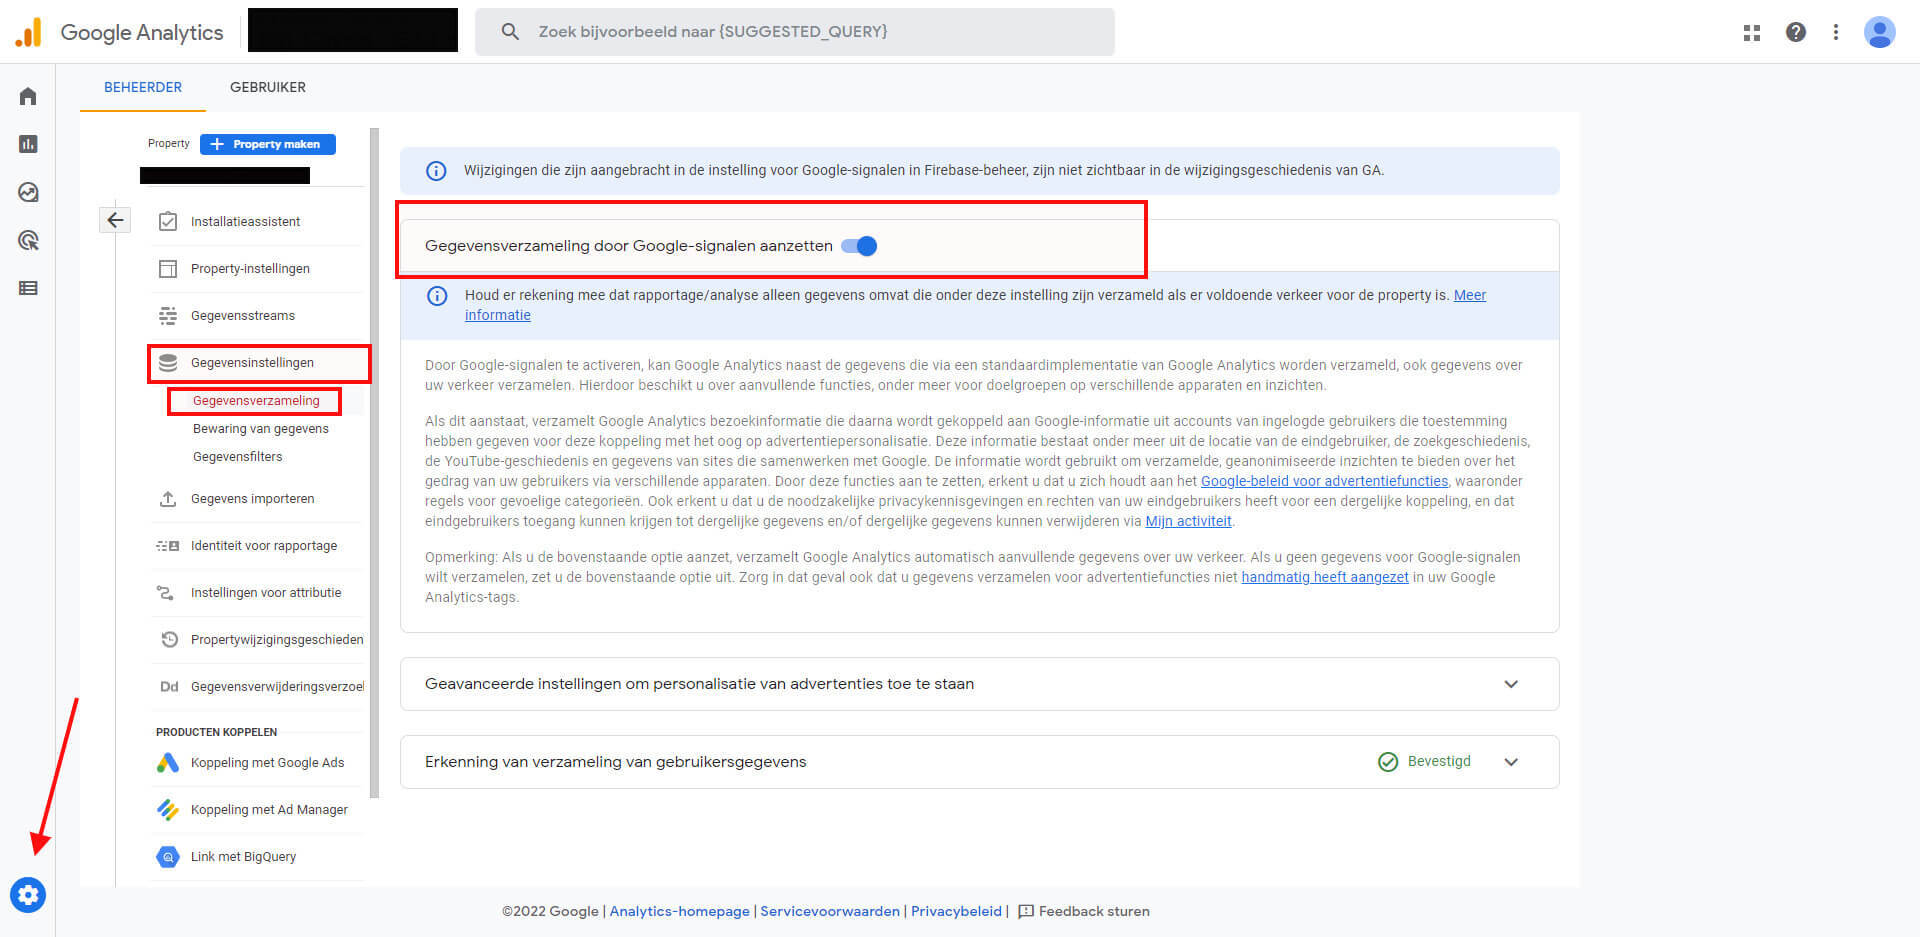
Task: Open the Mijn activiteit link
Action: click(1188, 521)
